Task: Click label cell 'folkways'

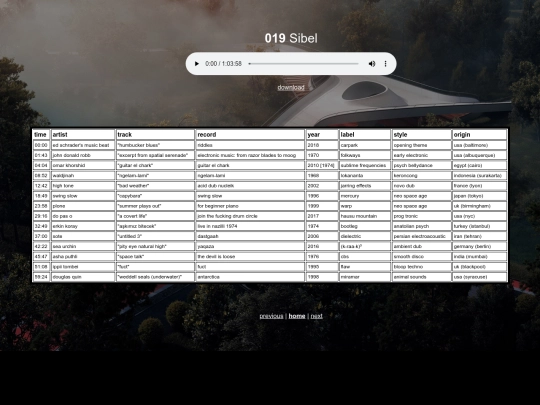Action: click(365, 155)
